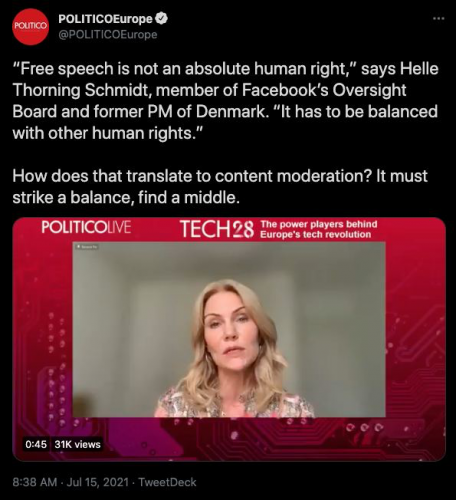Viewport: 456px width, 500px height.
Task: Click the POLITICOLIVE logo in the video
Action: (86, 228)
